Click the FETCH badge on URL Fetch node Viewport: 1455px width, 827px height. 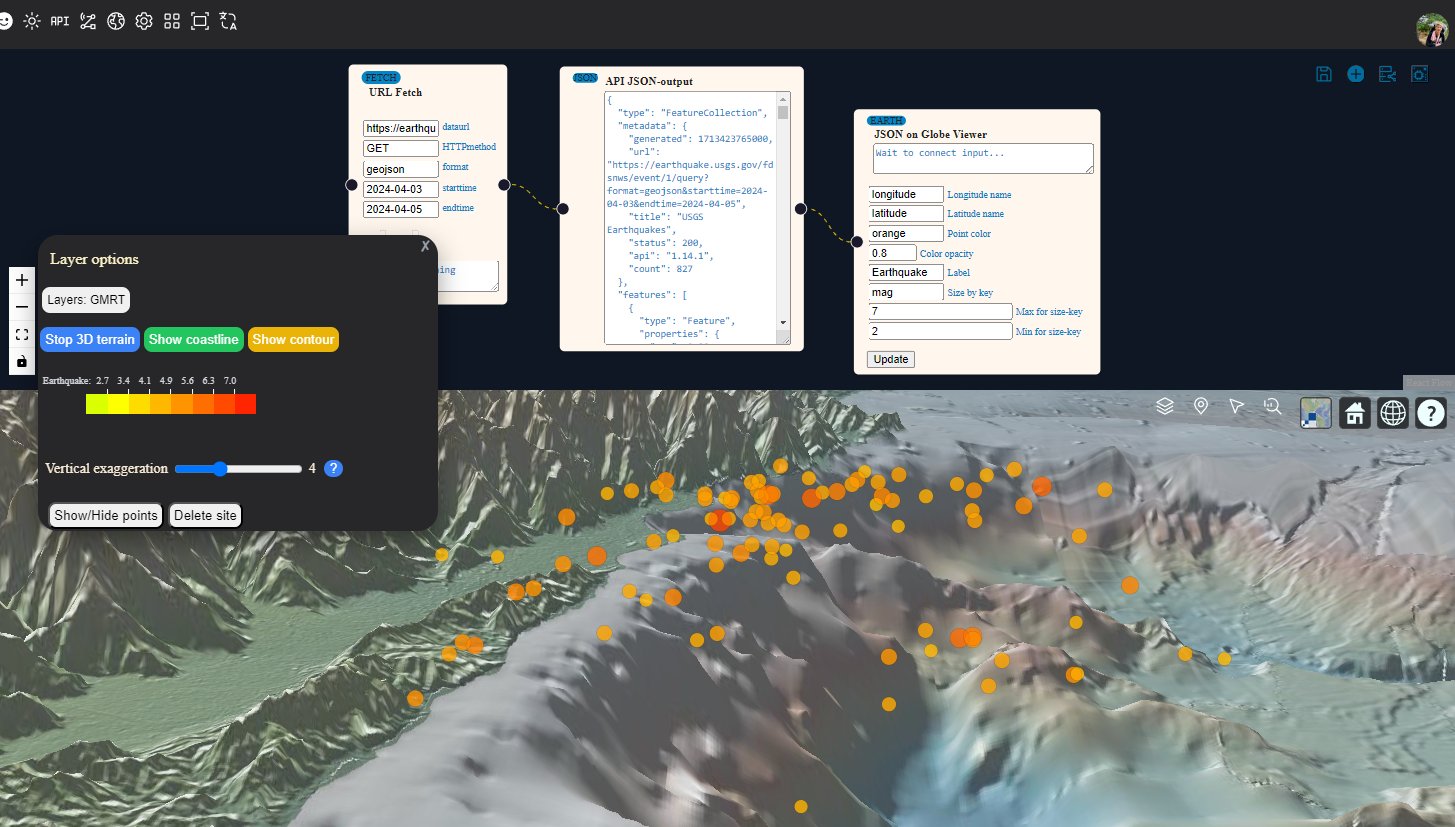(x=381, y=77)
